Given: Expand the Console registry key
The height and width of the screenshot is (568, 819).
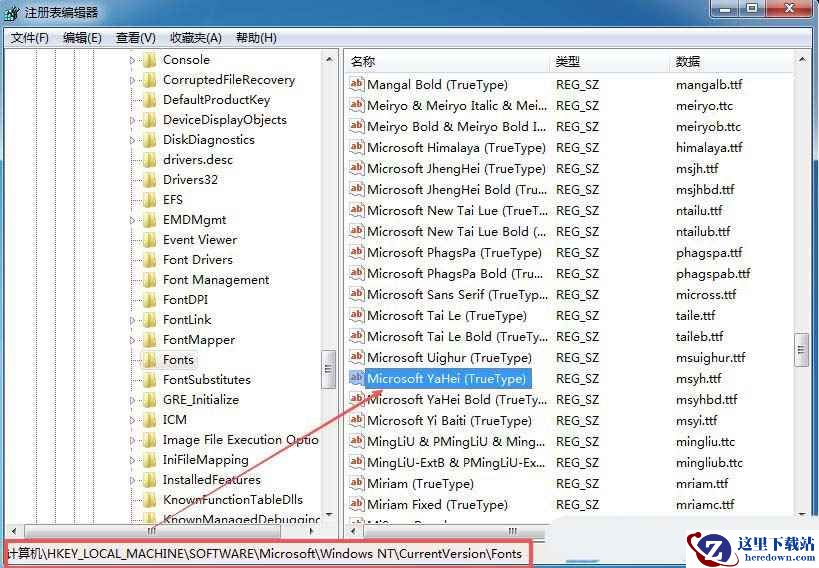Looking at the screenshot, I should [x=132, y=60].
